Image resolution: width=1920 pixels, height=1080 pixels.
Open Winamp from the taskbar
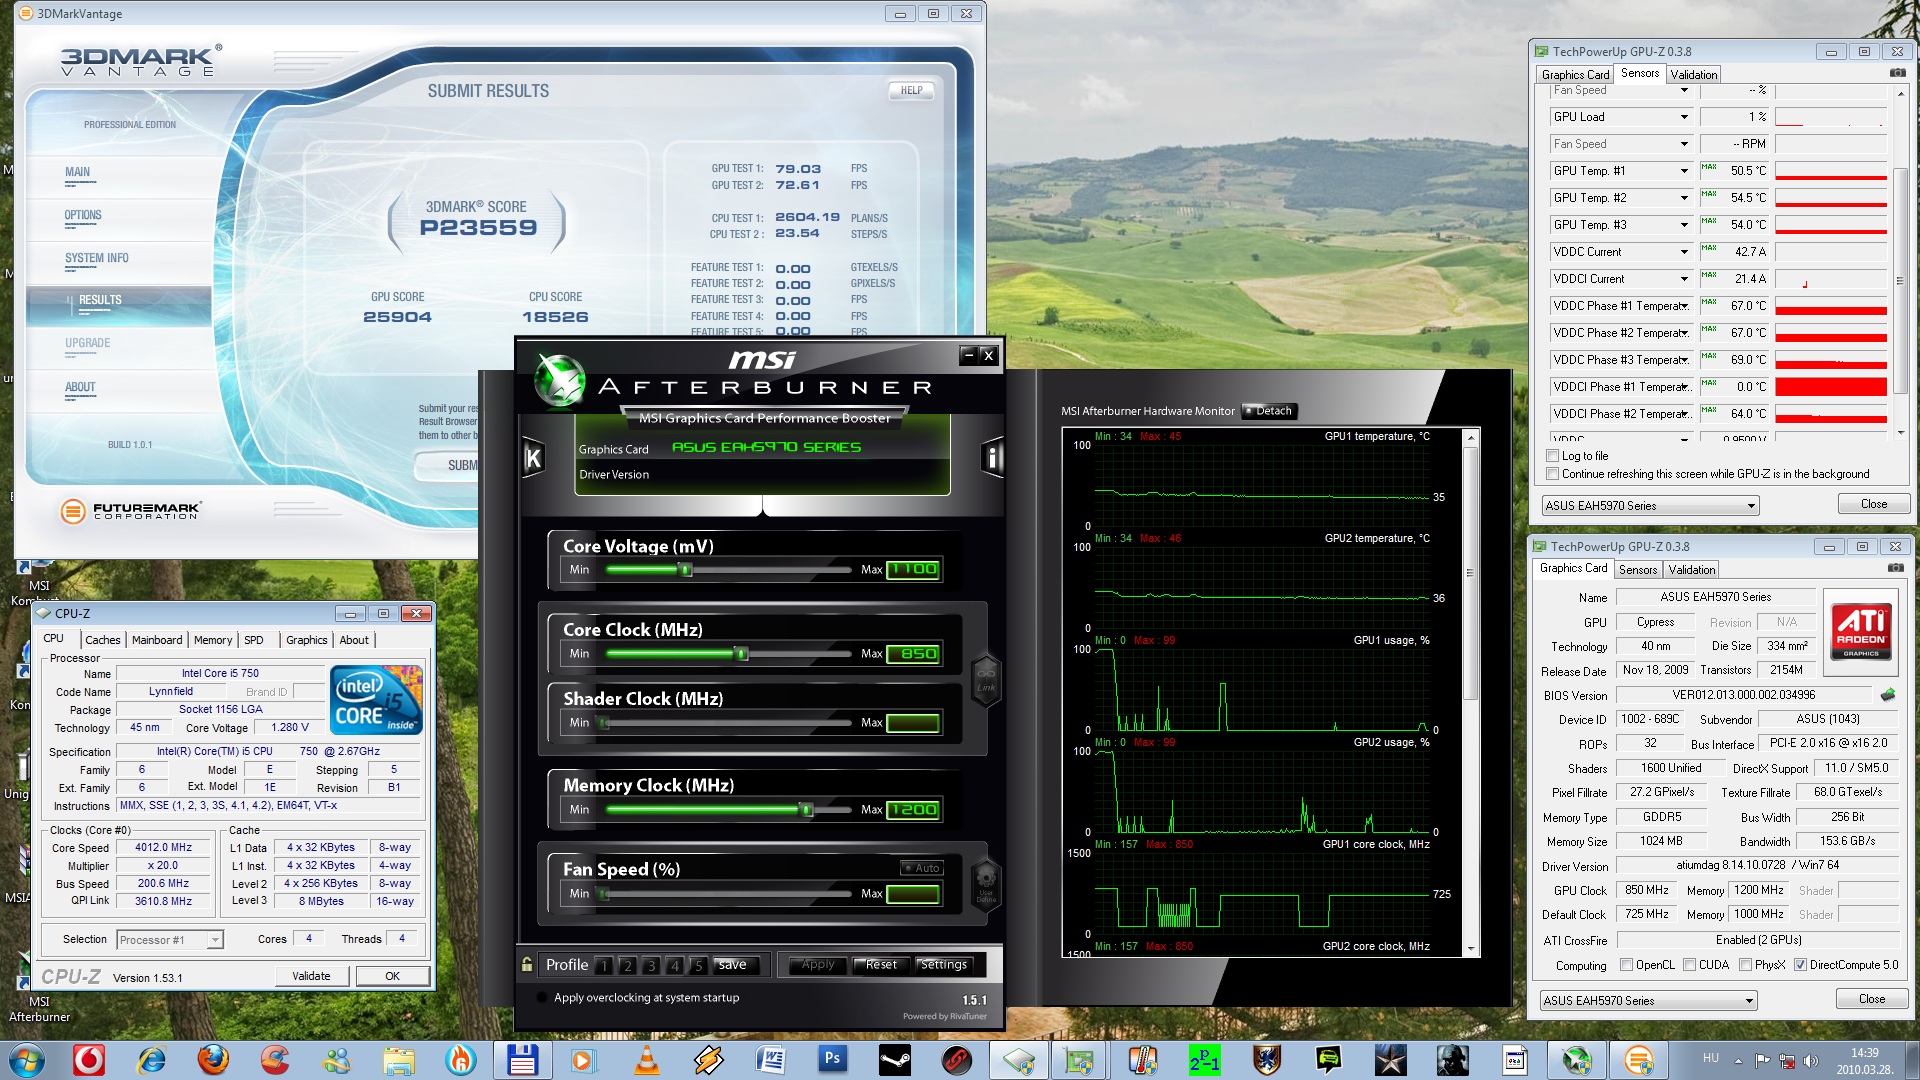(708, 1059)
